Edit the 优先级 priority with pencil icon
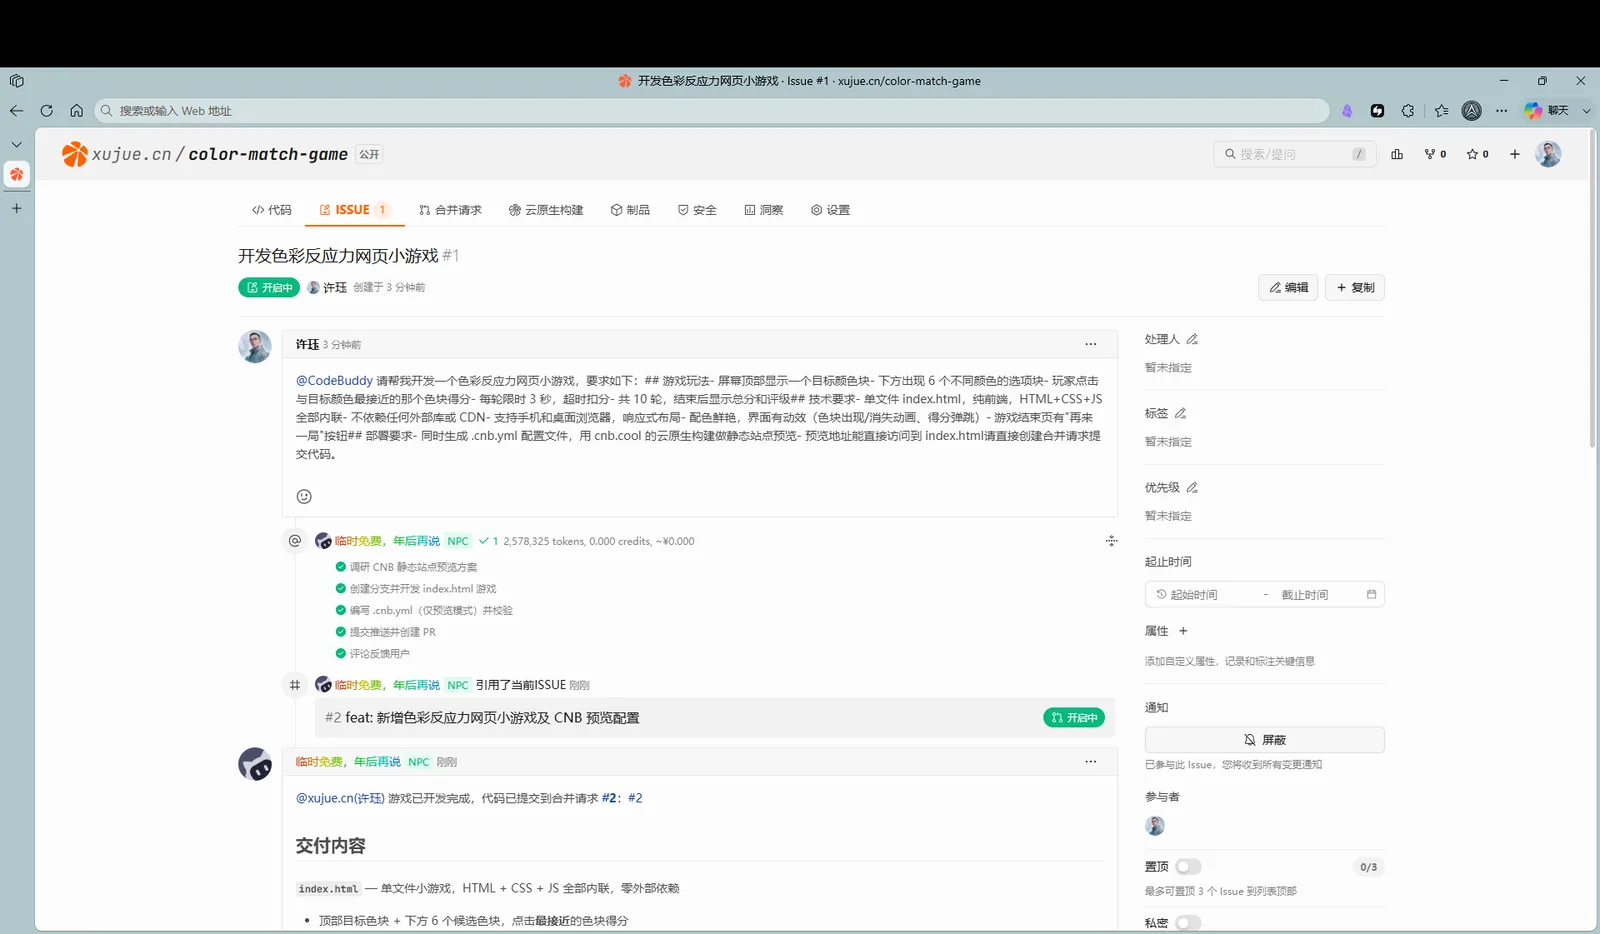This screenshot has width=1600, height=934. pyautogui.click(x=1192, y=487)
